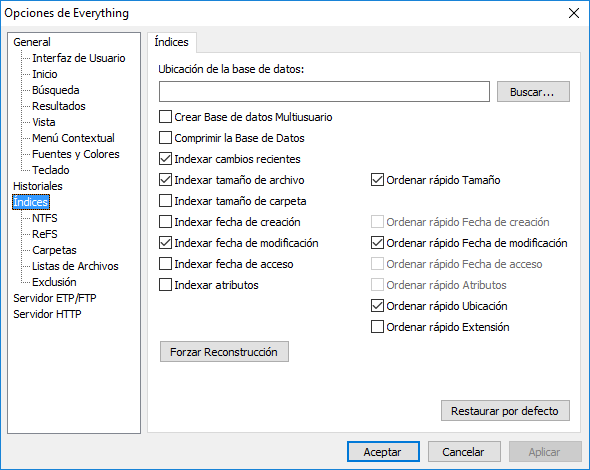Image resolution: width=590 pixels, height=470 pixels.
Task: Open Menú Contextual settings
Action: [x=73, y=138]
